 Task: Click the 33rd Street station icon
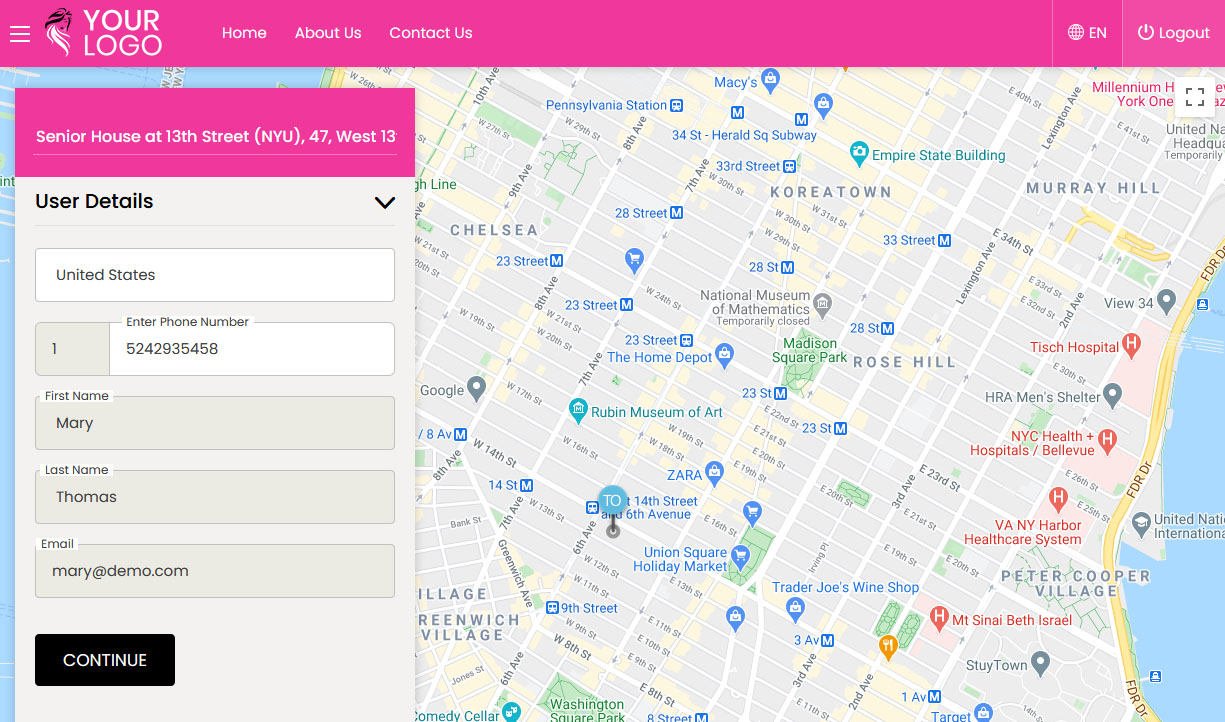pyautogui.click(x=790, y=166)
